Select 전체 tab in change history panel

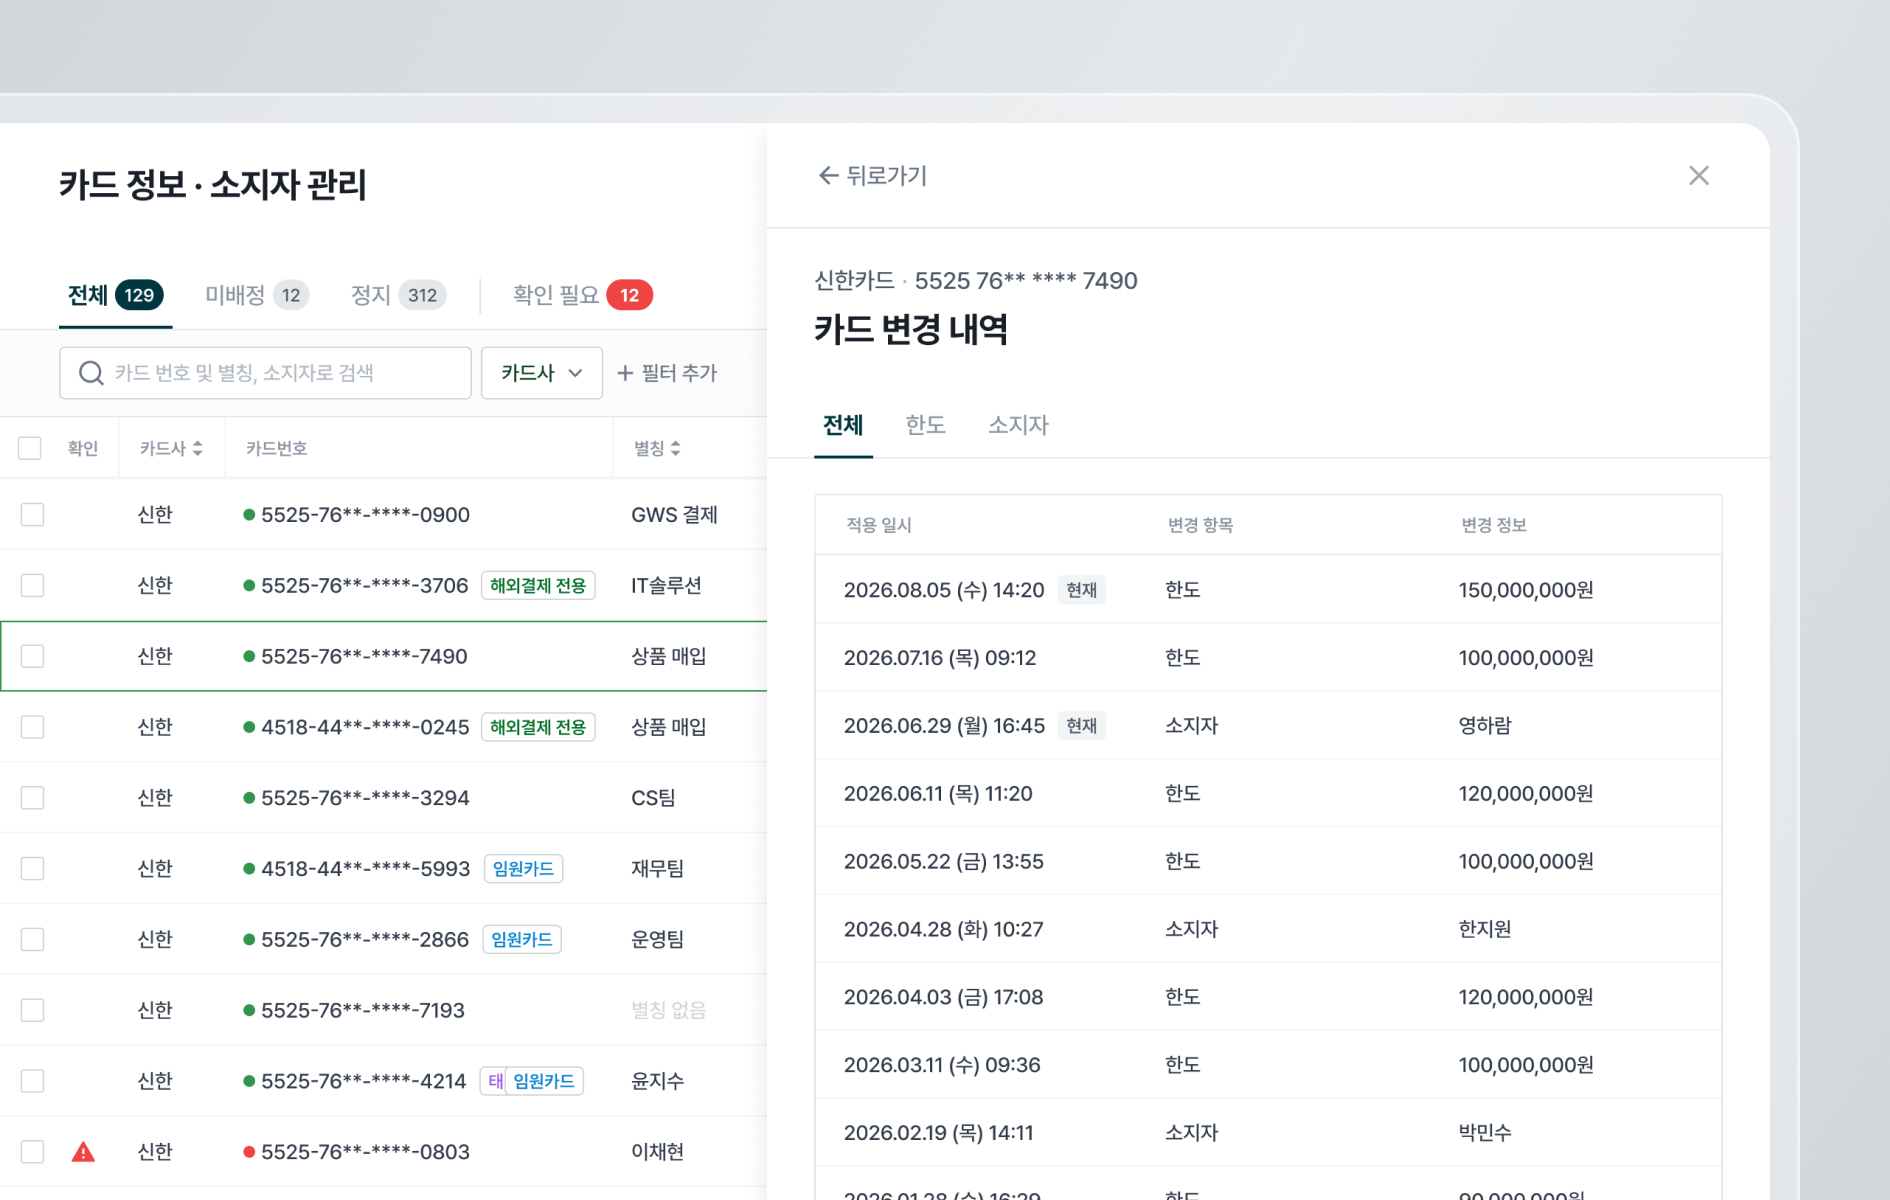tap(843, 425)
